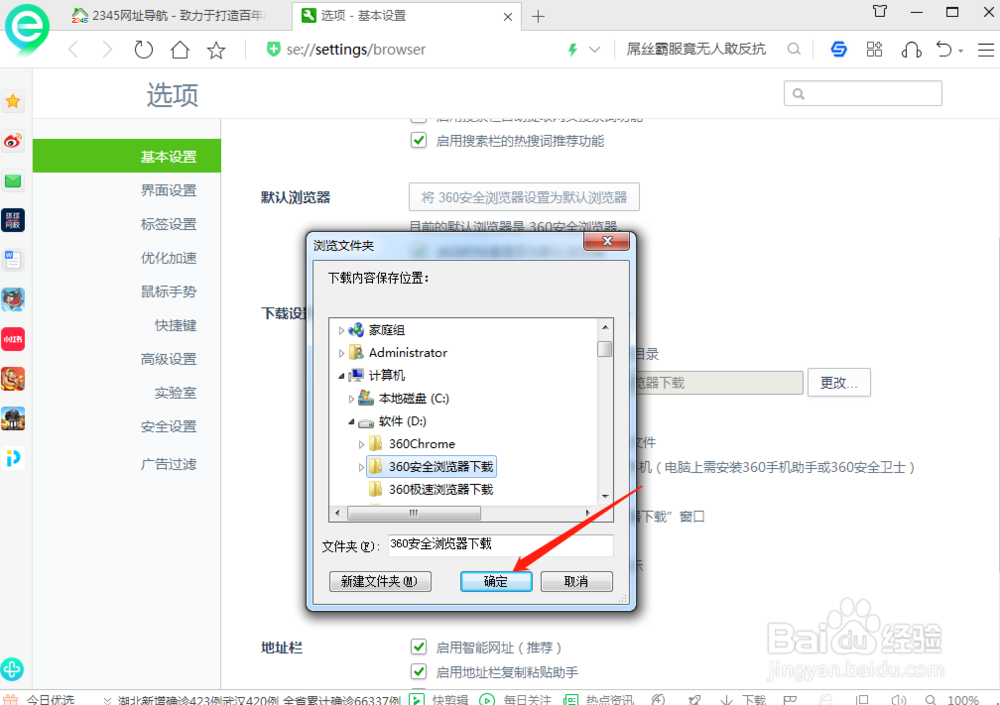The image size is (1000, 705).
Task: Click the folder tree horizontal scrollbar thumb
Action: tap(414, 513)
